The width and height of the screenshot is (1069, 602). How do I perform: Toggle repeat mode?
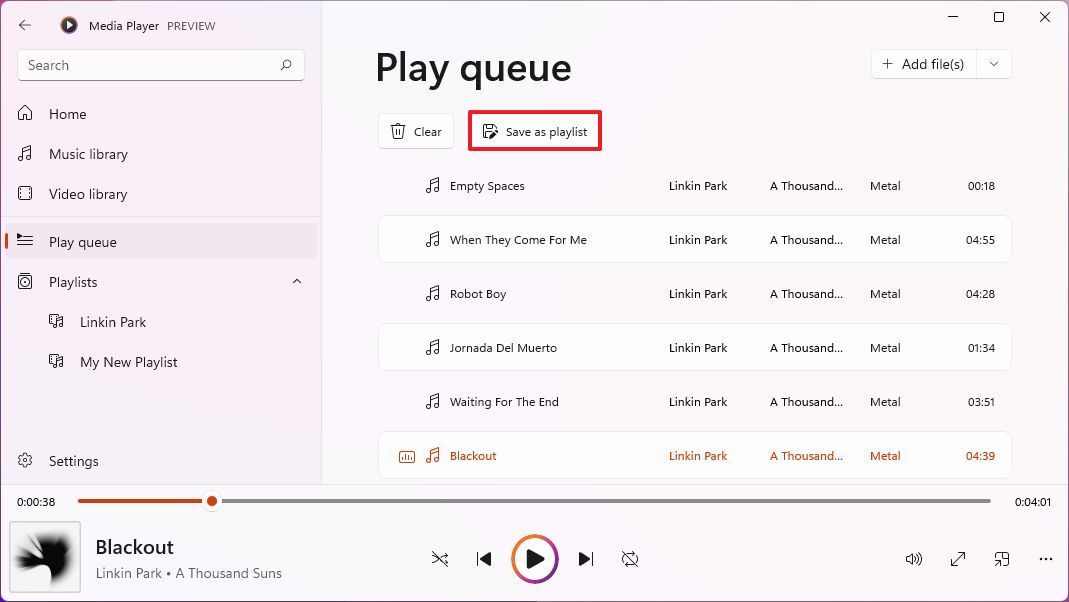click(630, 559)
